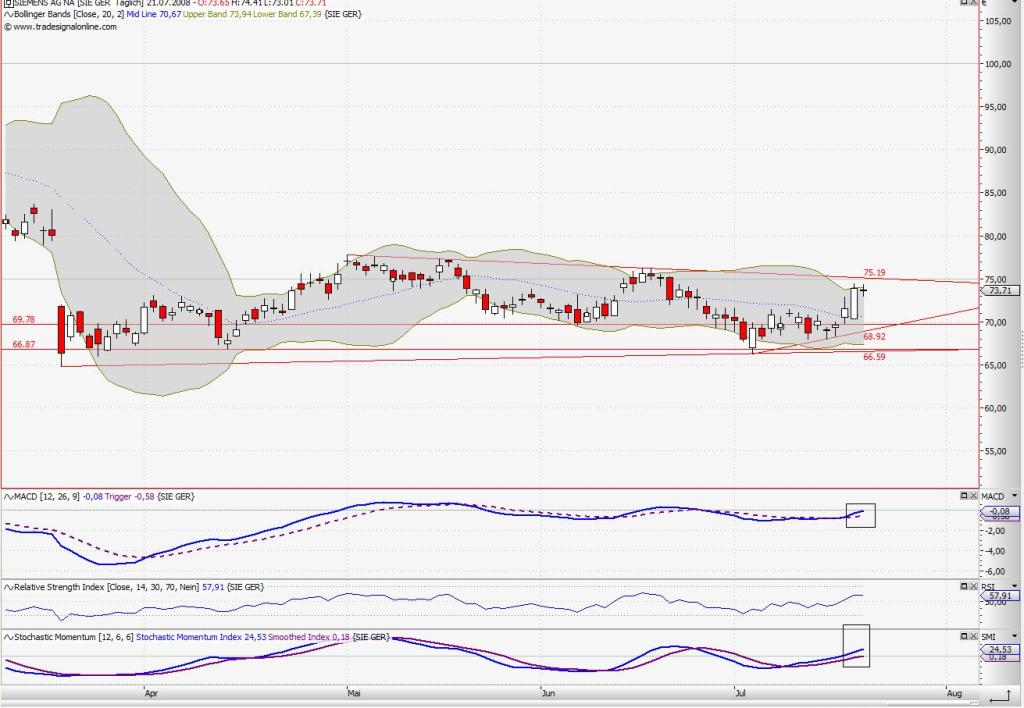
Task: Click the -4,00 tick on MACD axis
Action: 995,551
